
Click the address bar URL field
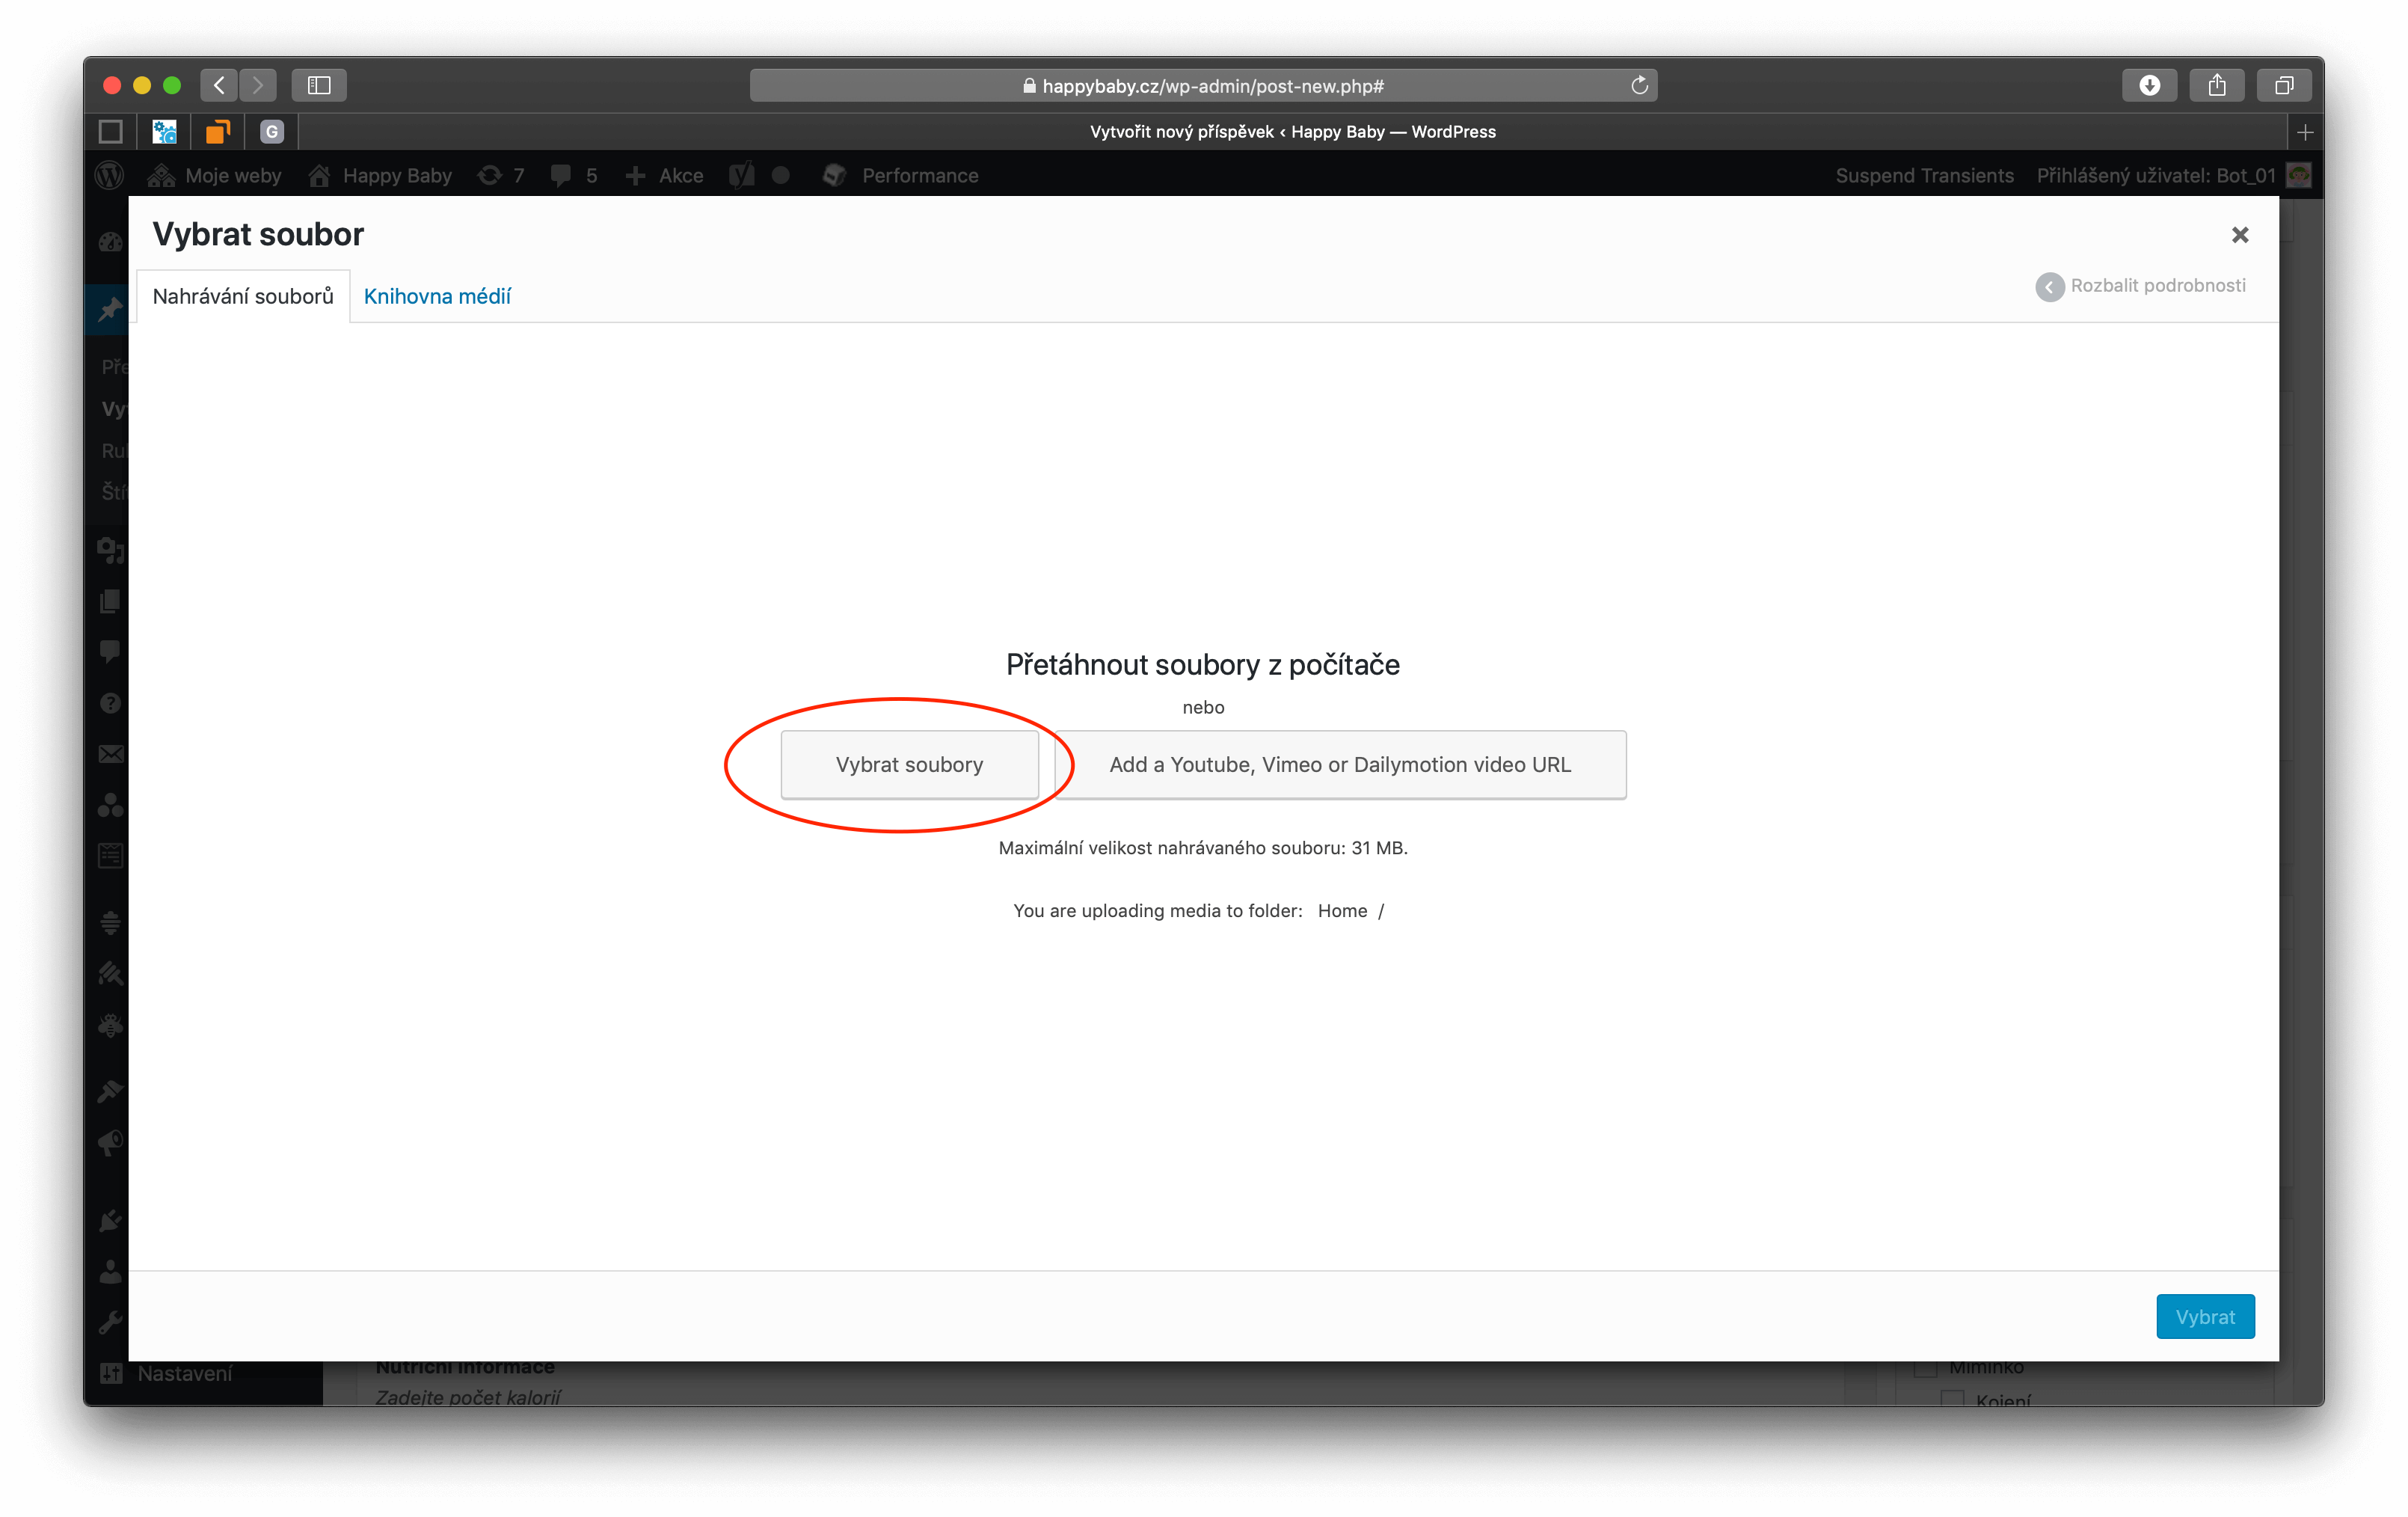[1203, 86]
